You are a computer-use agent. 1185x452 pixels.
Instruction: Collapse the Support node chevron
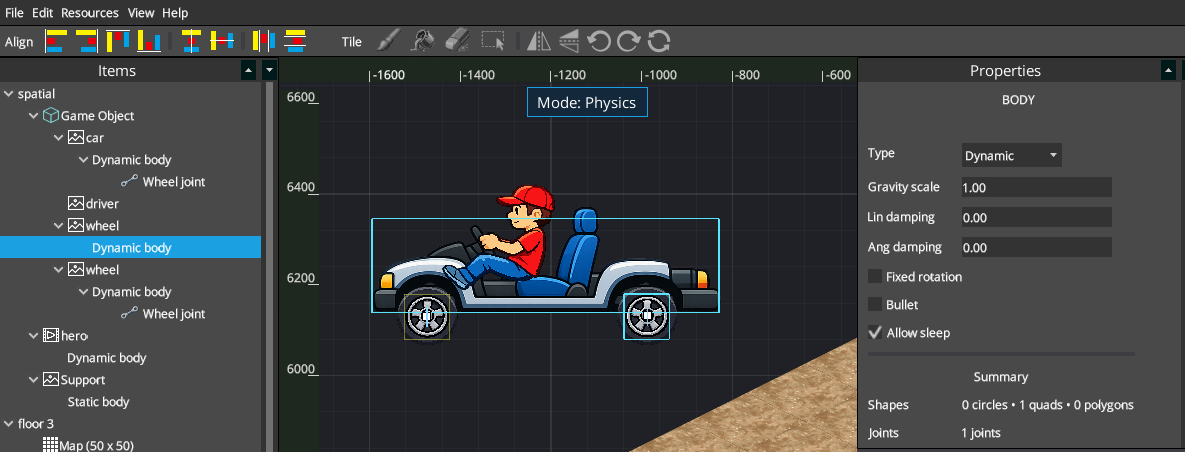point(33,379)
